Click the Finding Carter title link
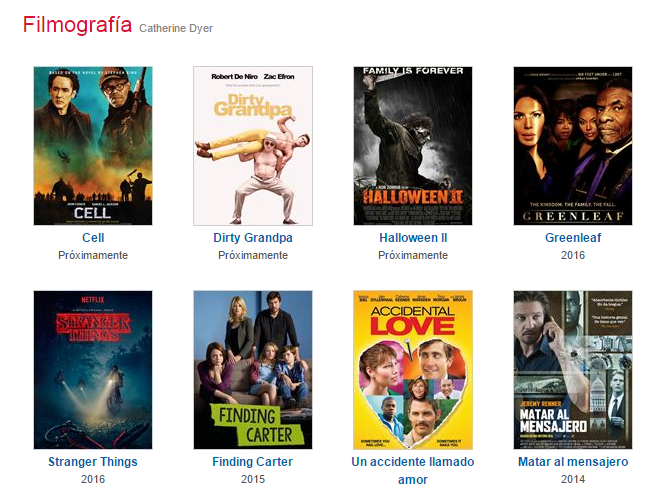 tap(253, 462)
